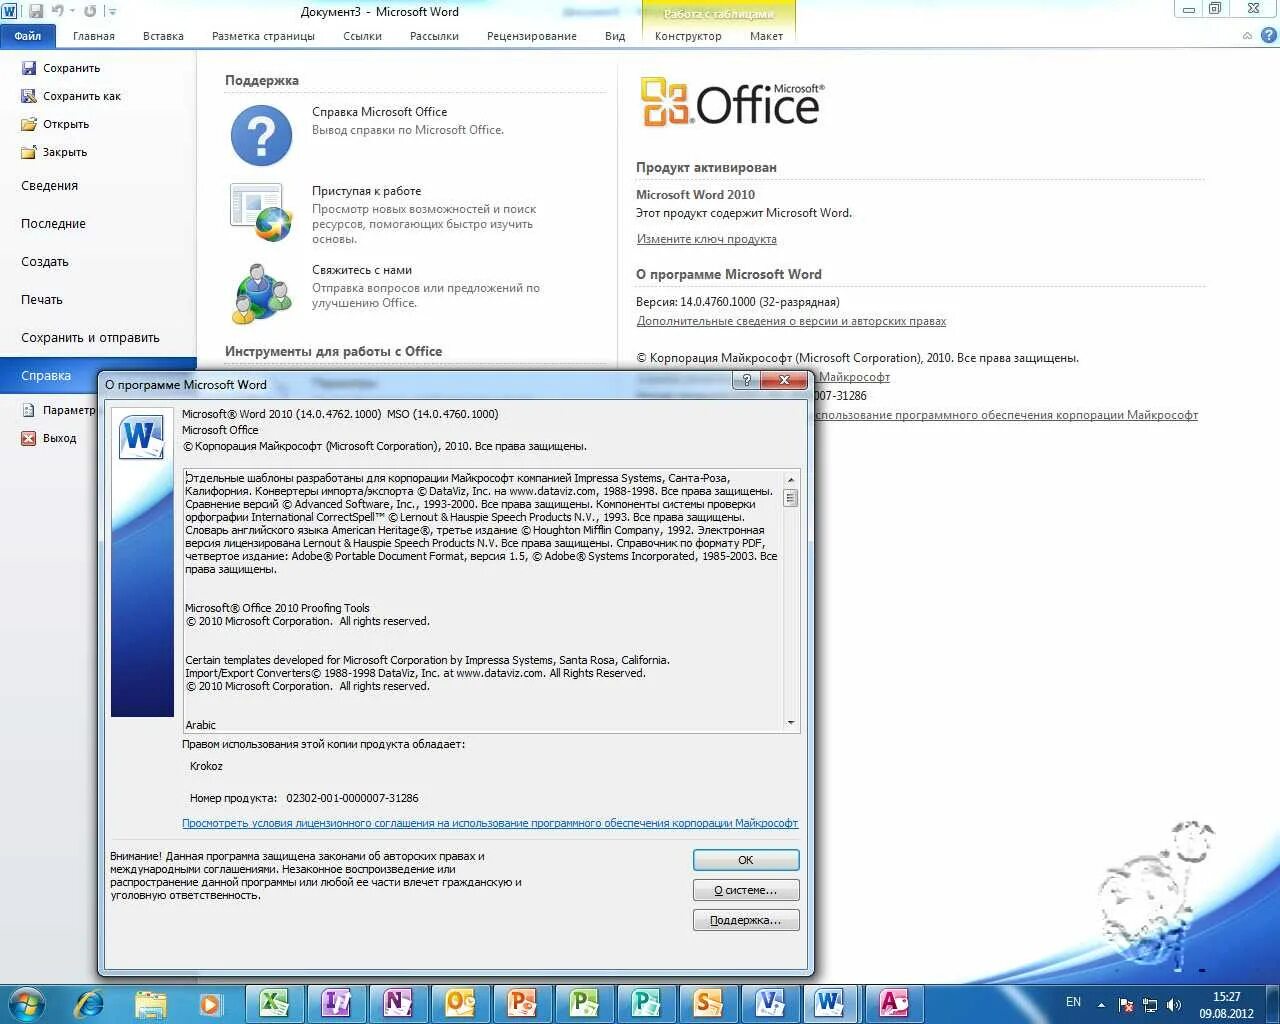Click Redo icon in quick access toolbar
The height and width of the screenshot is (1024, 1280).
pos(90,11)
